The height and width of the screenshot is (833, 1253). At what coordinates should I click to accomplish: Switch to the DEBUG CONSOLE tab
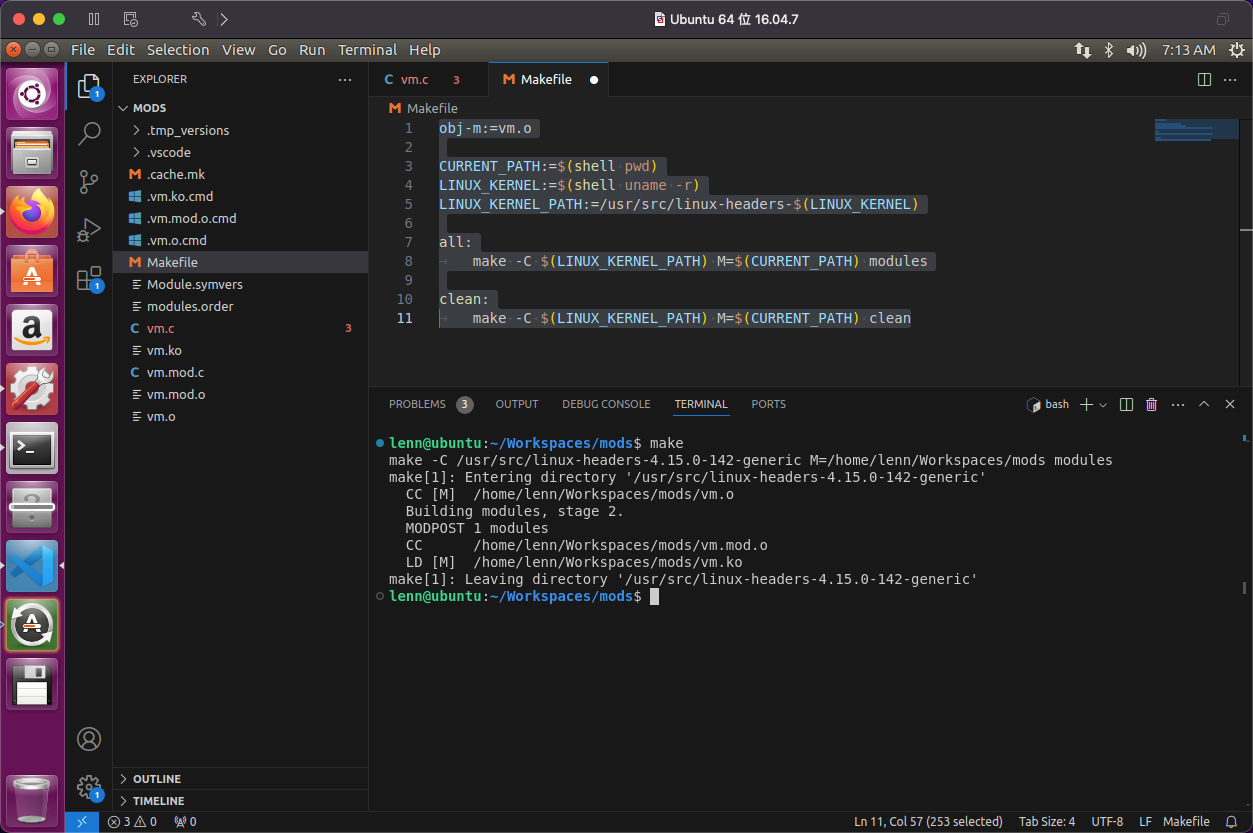click(606, 404)
